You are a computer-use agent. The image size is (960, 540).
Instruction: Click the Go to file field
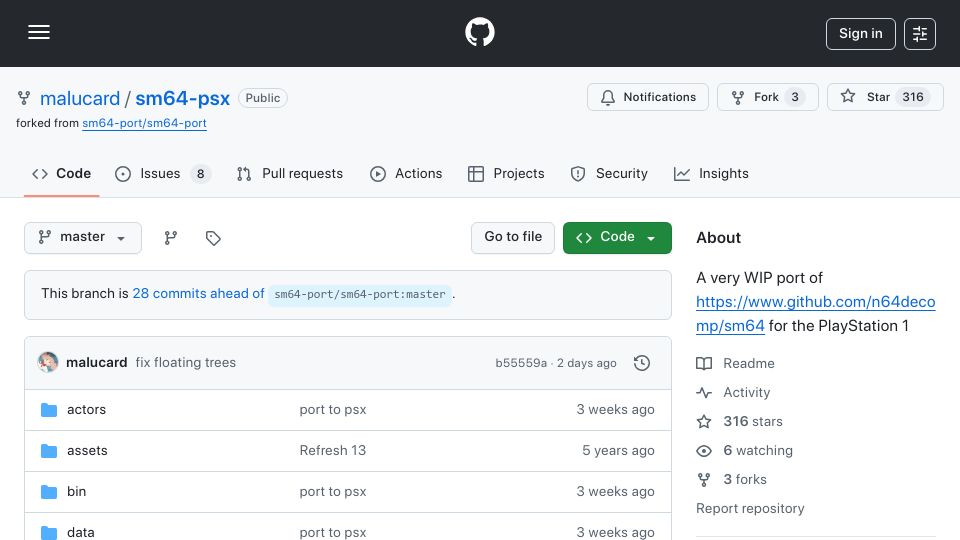pyautogui.click(x=513, y=238)
